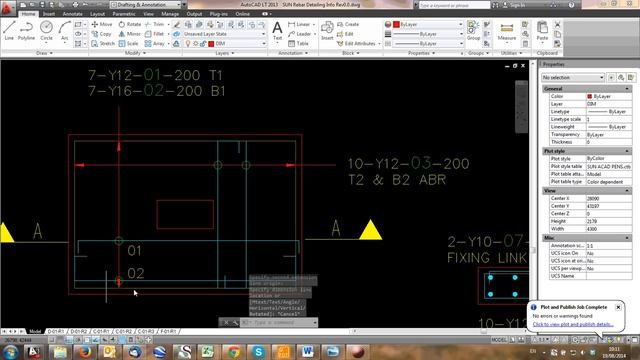
Task: Open Google Chrome from the taskbar
Action: pyautogui.click(x=233, y=351)
